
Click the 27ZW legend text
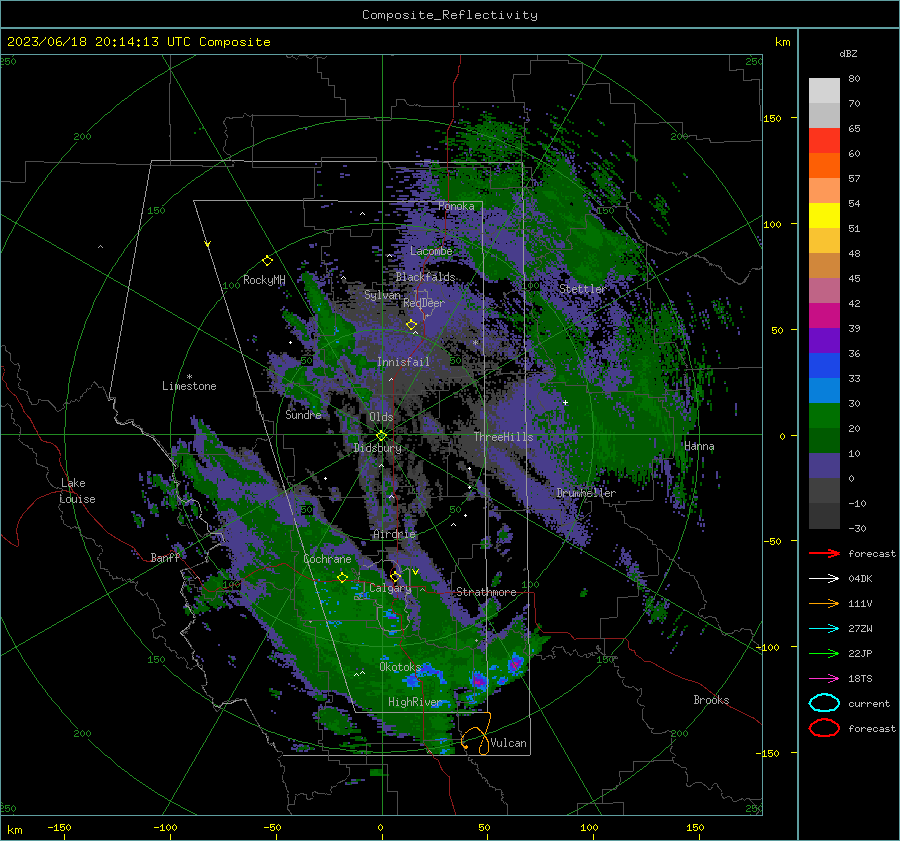click(x=860, y=629)
